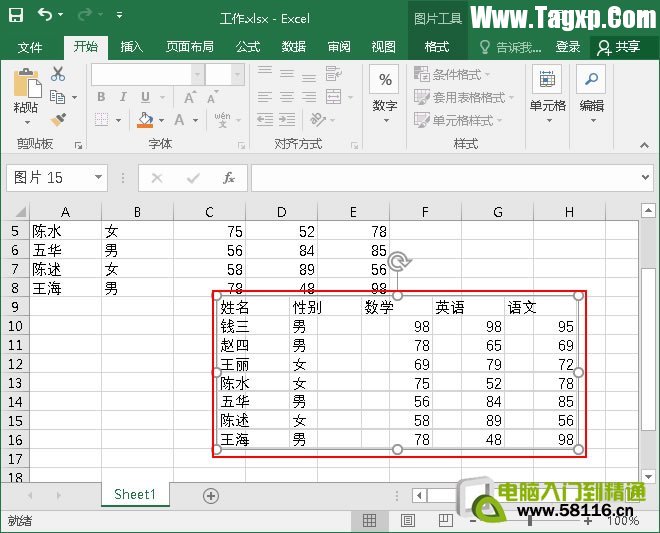Screen dimensions: 660x533
Task: Click the 共享 share button
Action: tap(620, 47)
